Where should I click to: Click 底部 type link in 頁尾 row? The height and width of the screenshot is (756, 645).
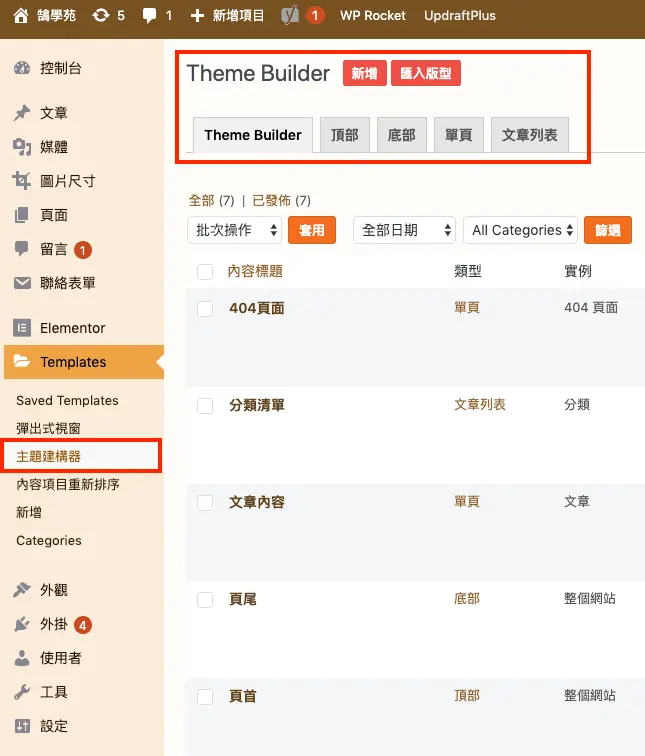(467, 598)
